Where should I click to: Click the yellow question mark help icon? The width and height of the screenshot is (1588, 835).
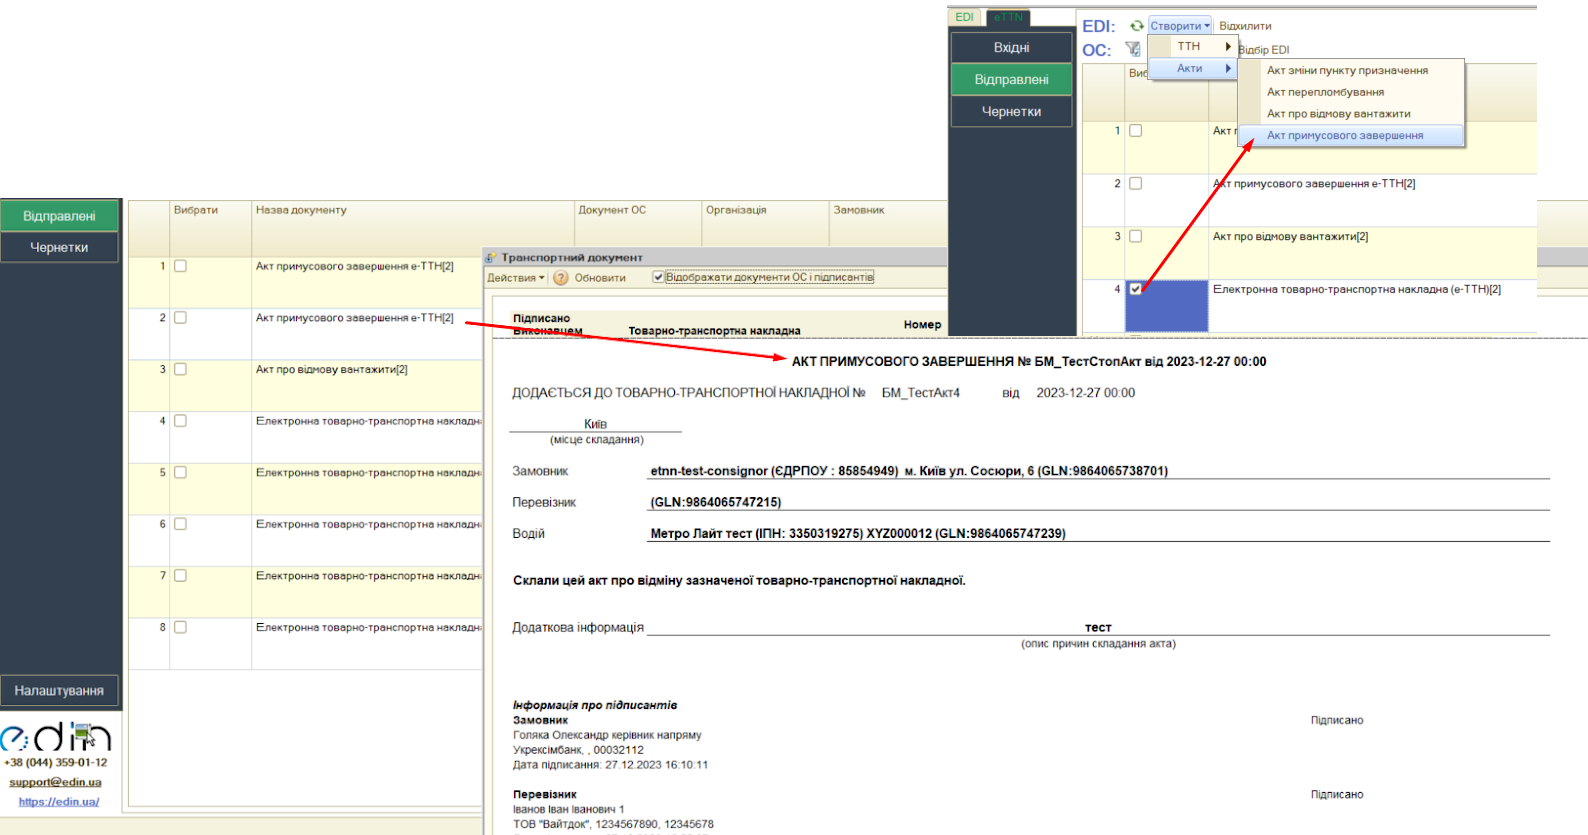pos(561,278)
